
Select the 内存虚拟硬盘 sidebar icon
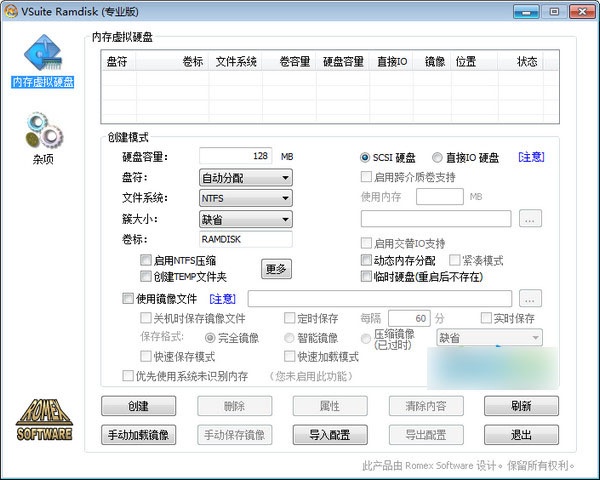click(42, 56)
